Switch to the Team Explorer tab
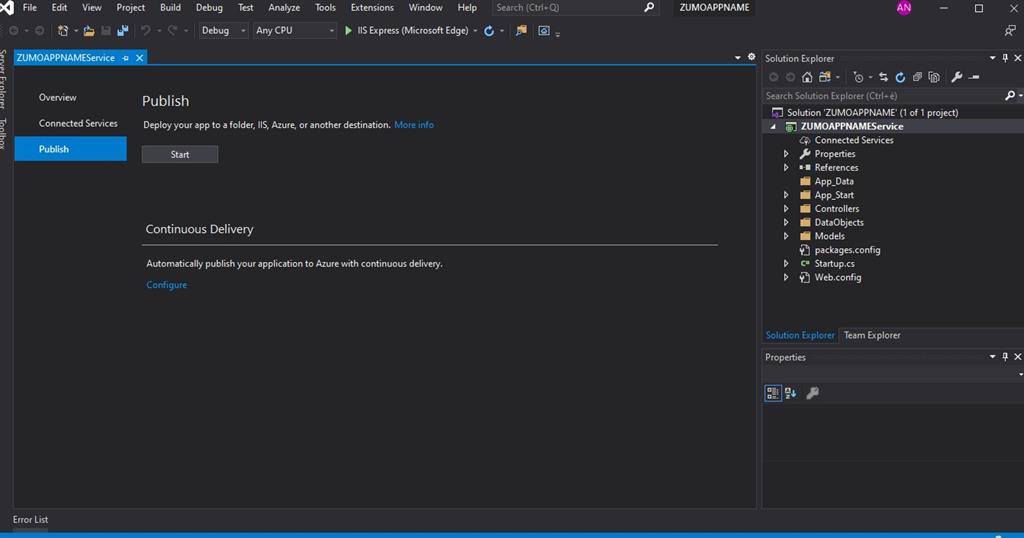The image size is (1024, 538). (x=871, y=335)
